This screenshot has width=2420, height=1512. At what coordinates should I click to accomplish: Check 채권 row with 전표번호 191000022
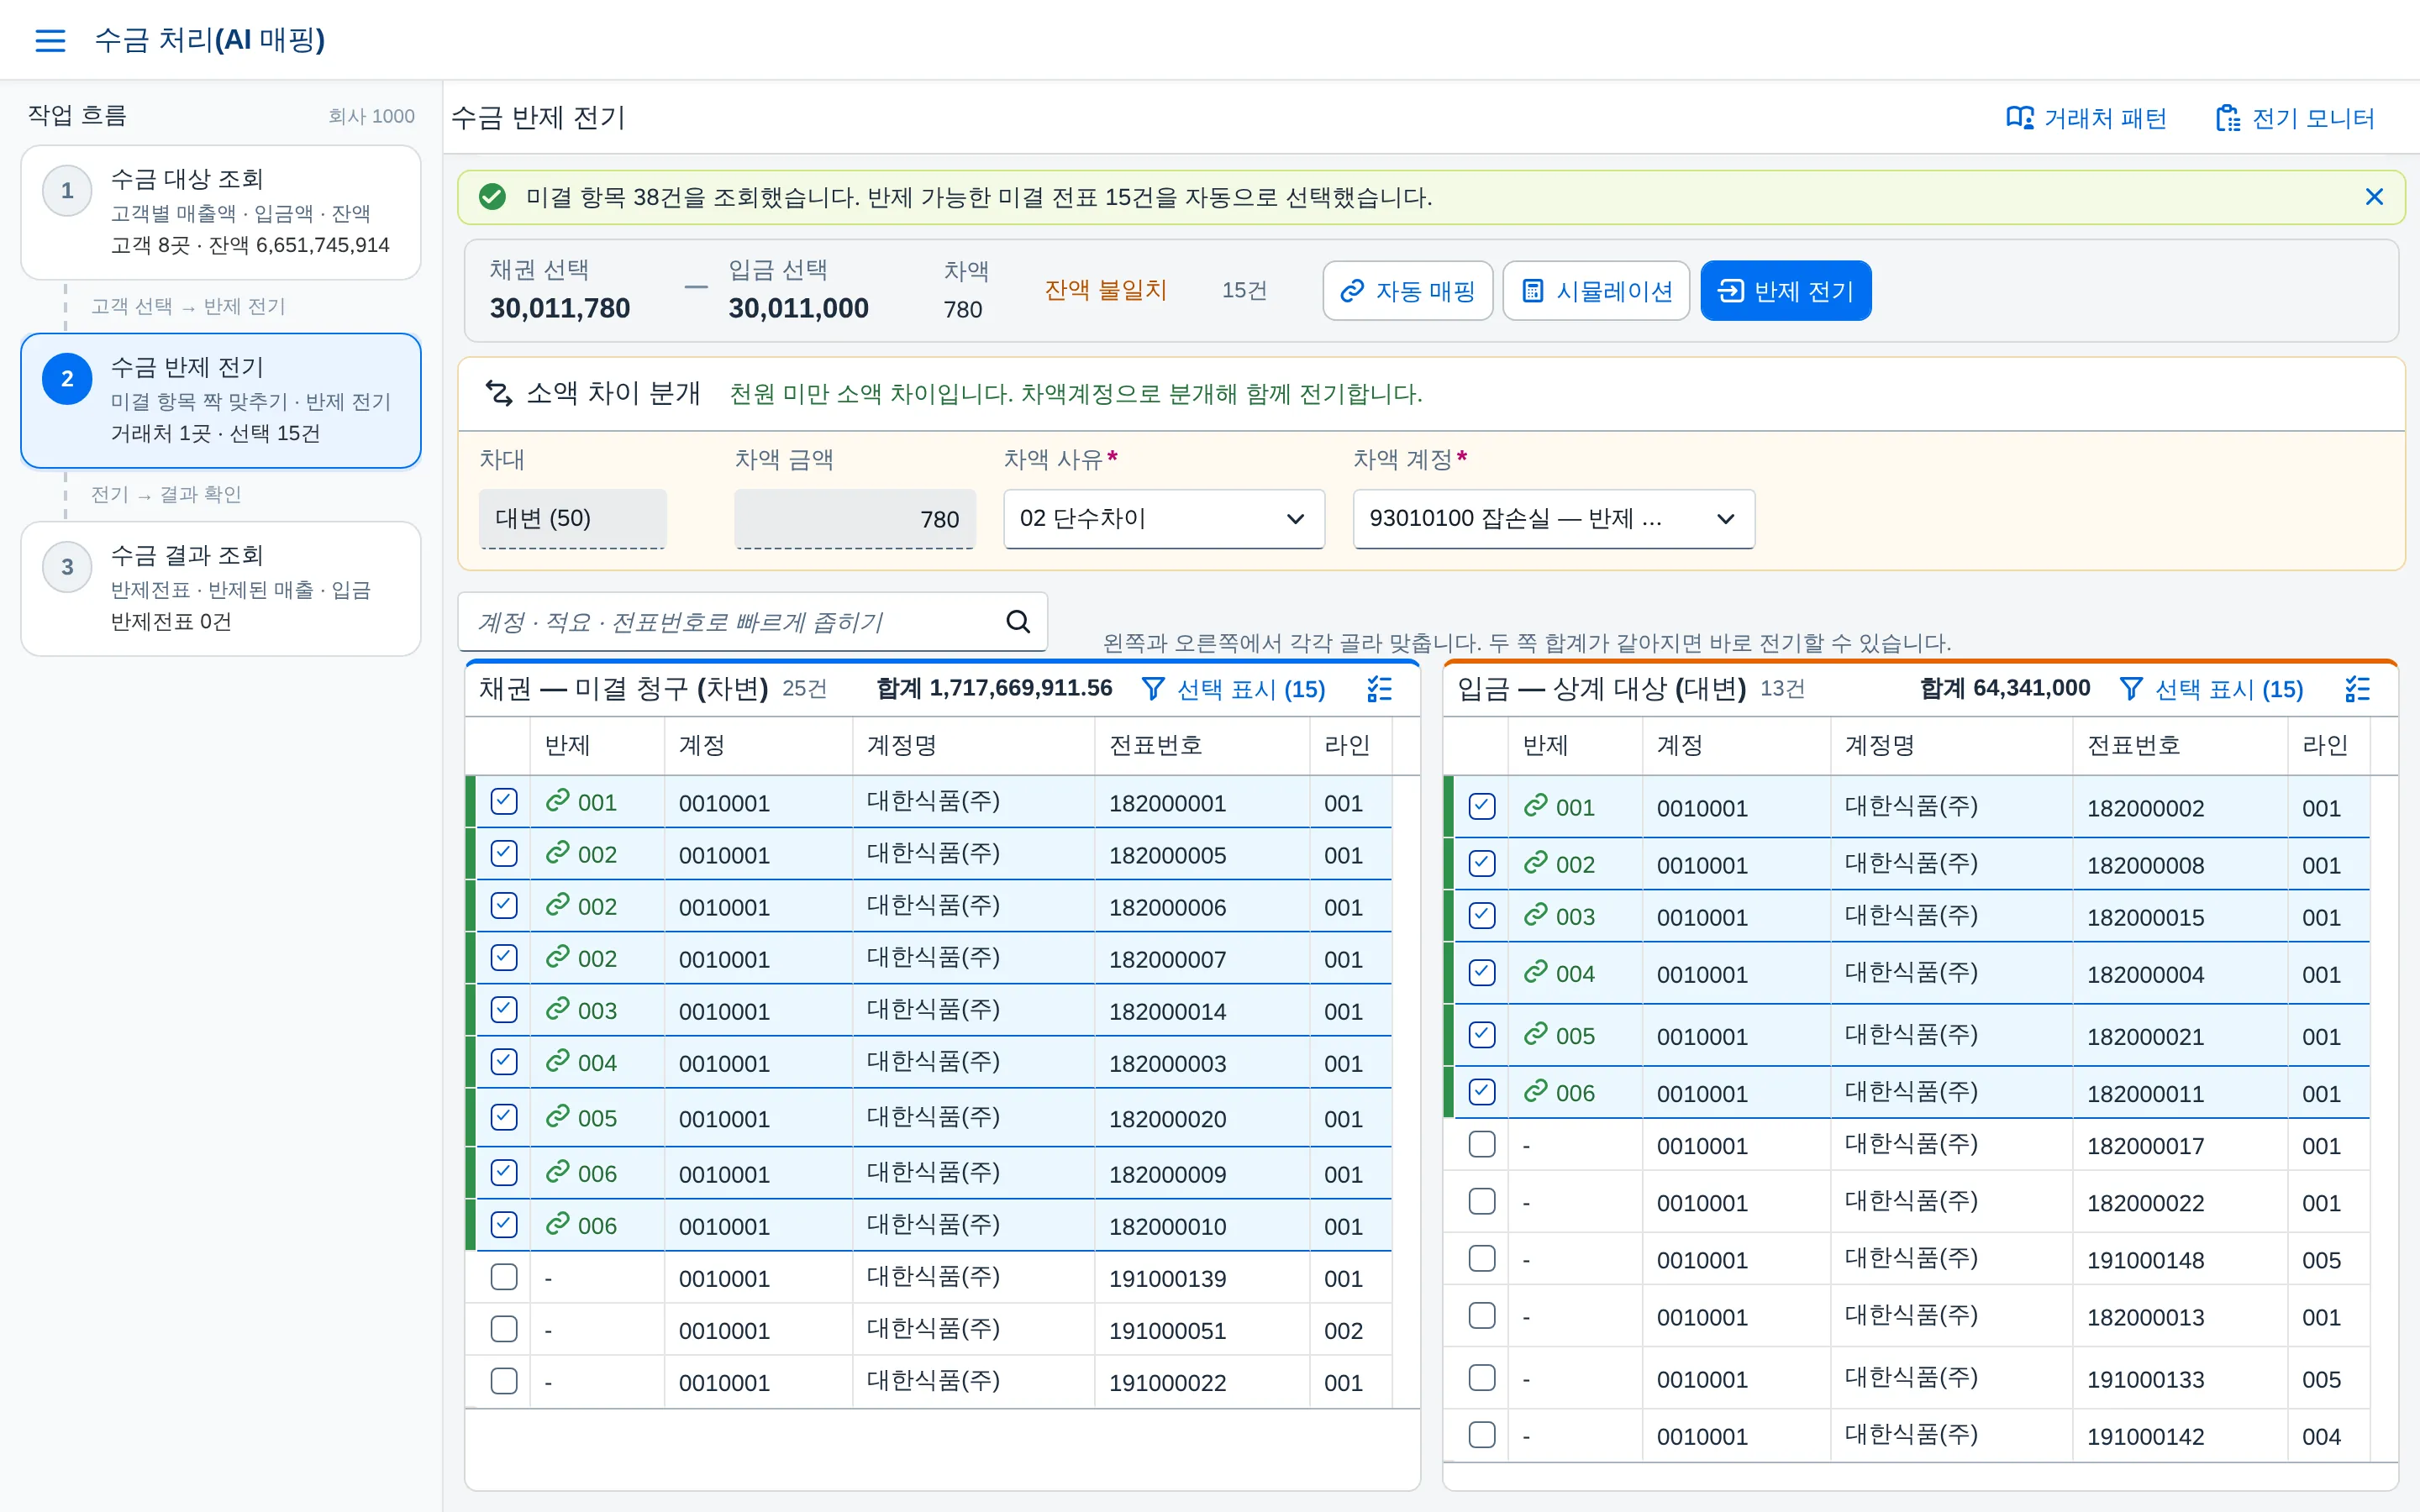pyautogui.click(x=504, y=1381)
